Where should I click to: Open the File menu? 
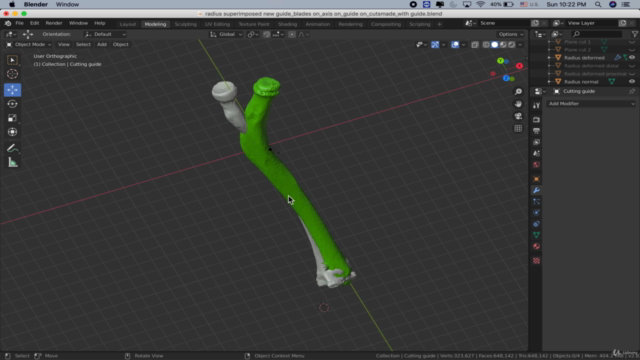pos(19,23)
